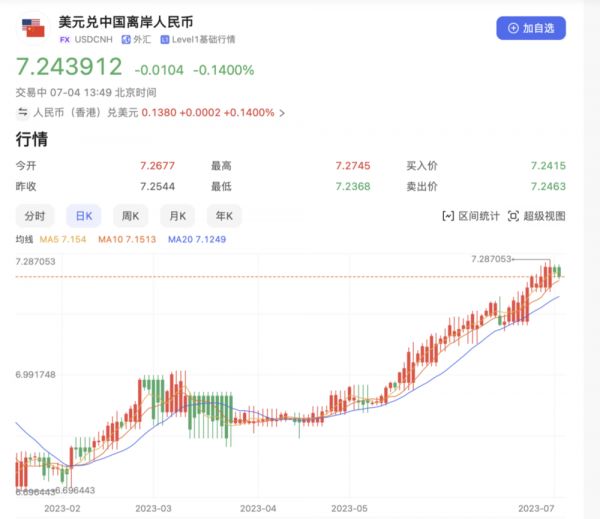Click the FX badge icon beside USDCNH
This screenshot has height=519, width=600.
[66, 40]
